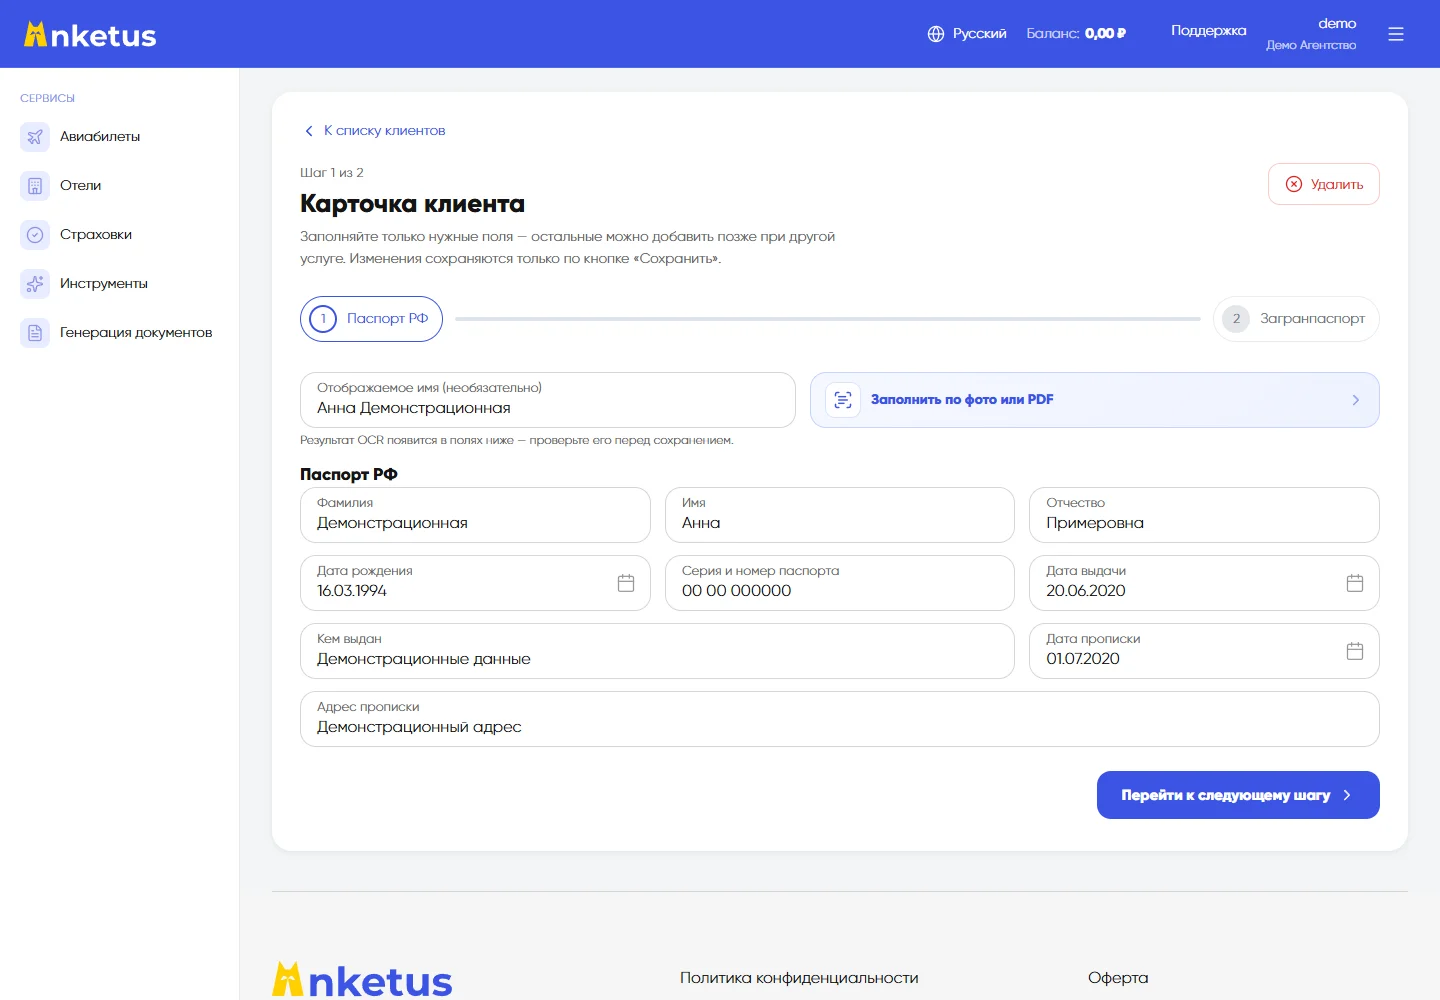Expand the Заполнить по фото chevron

(1356, 400)
